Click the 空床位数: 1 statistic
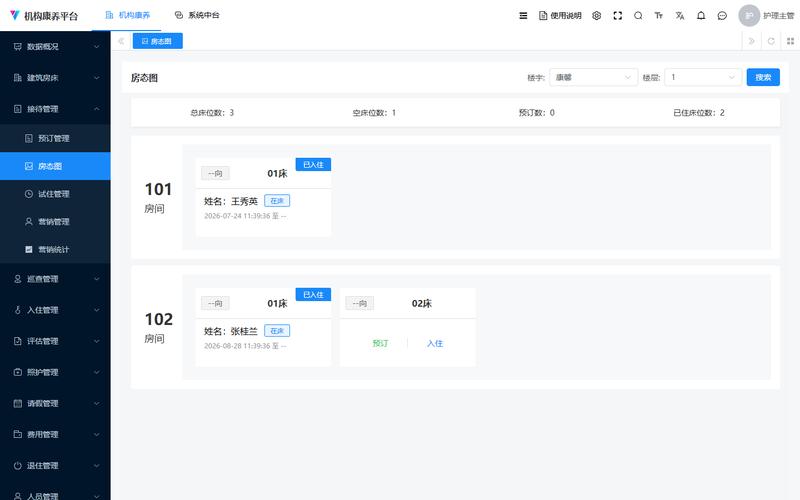 (374, 113)
